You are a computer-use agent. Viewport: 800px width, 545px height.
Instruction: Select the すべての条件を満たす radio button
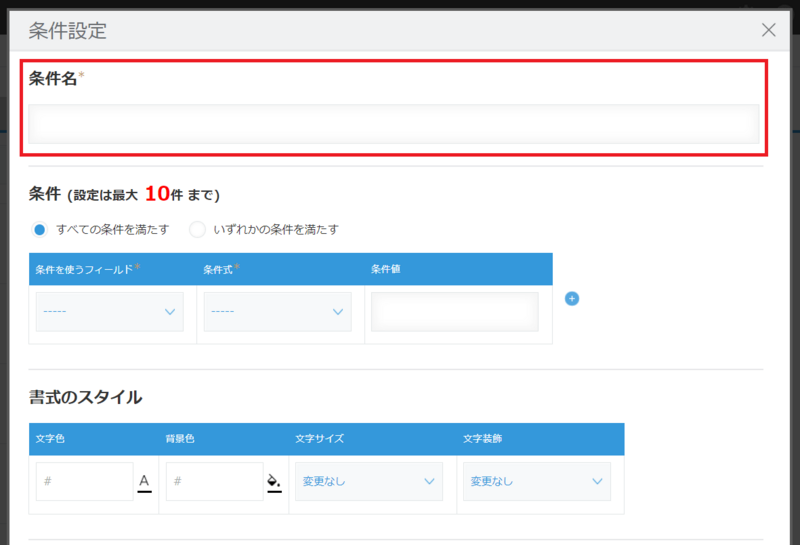[x=39, y=229]
